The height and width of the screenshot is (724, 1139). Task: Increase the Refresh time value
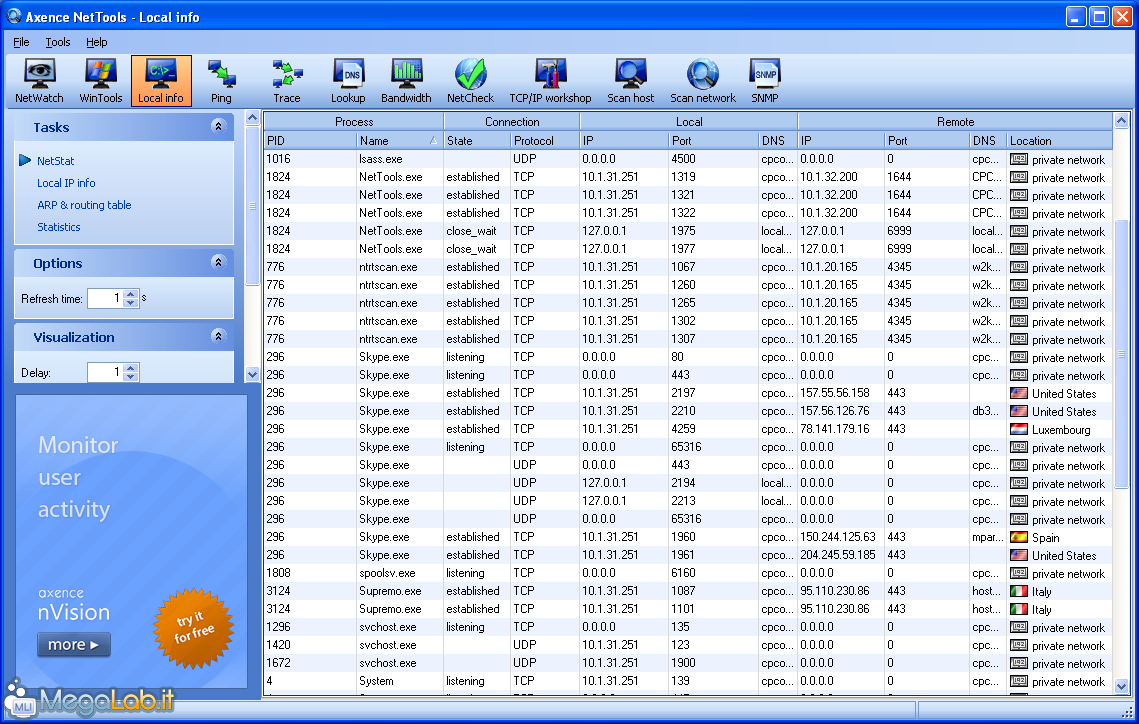click(x=131, y=294)
